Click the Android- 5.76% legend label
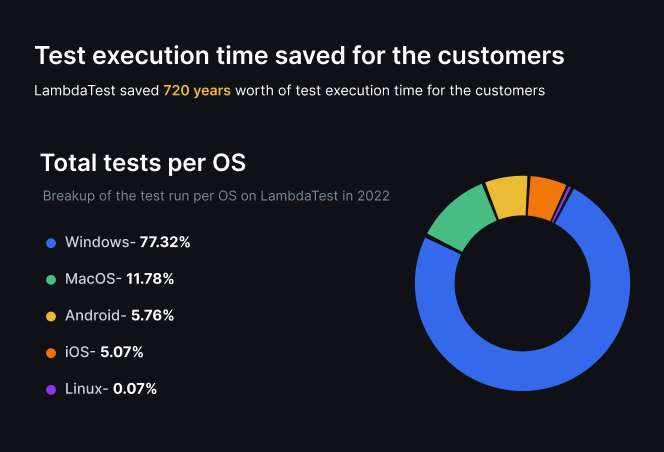Screen dimensions: 664x452 [x=119, y=316]
